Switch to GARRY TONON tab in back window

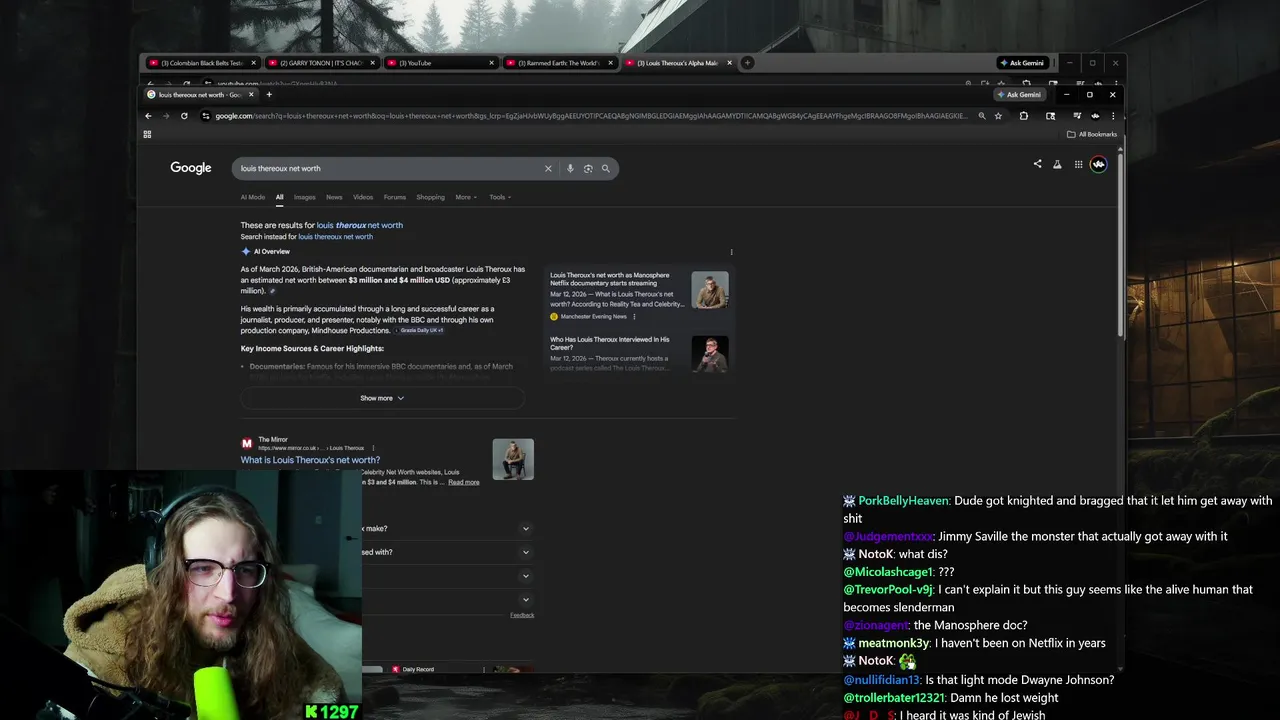320,63
